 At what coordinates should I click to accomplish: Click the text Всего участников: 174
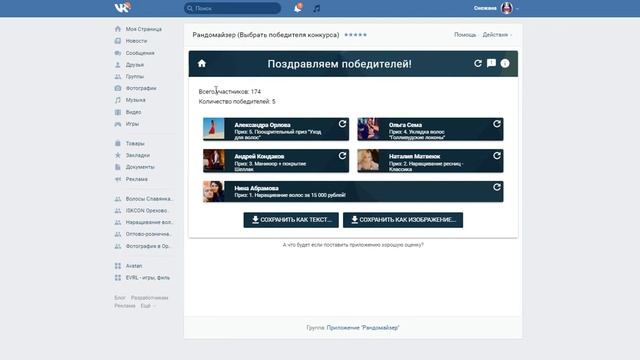pos(230,91)
